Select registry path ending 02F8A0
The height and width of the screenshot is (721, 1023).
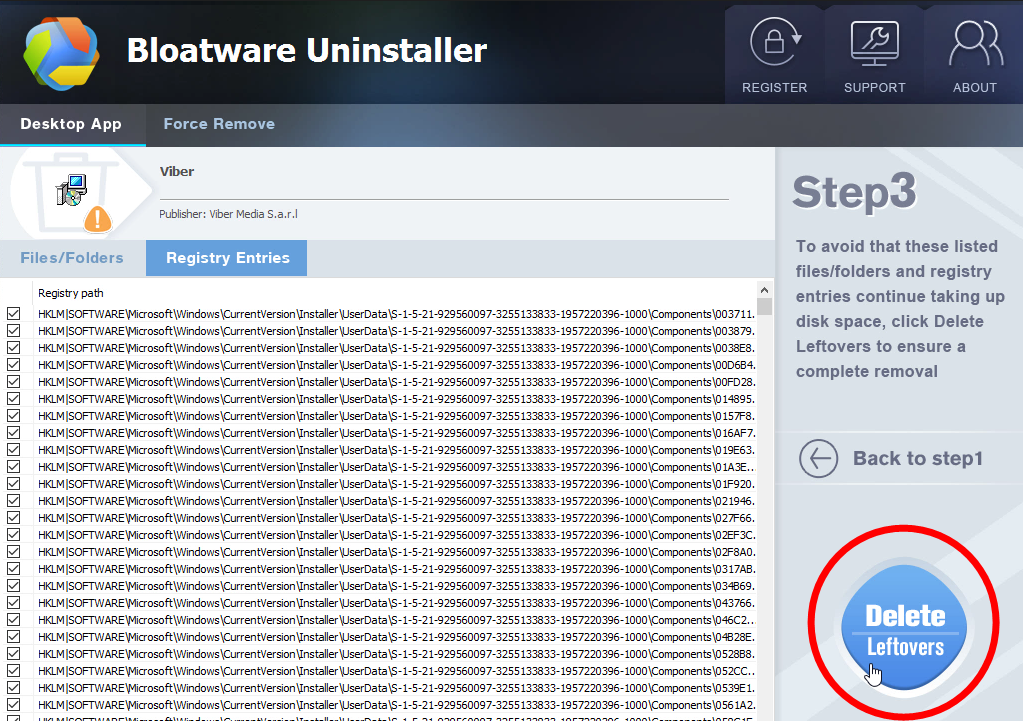click(396, 552)
